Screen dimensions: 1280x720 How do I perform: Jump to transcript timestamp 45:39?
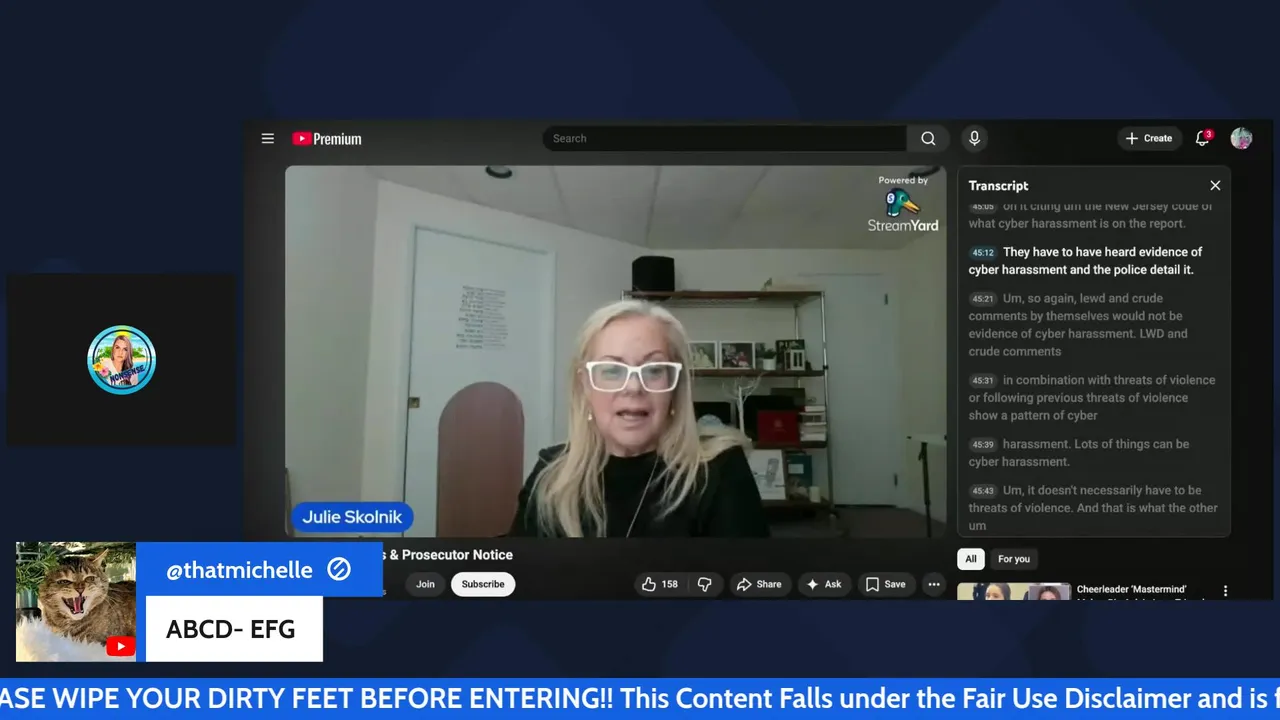983,445
